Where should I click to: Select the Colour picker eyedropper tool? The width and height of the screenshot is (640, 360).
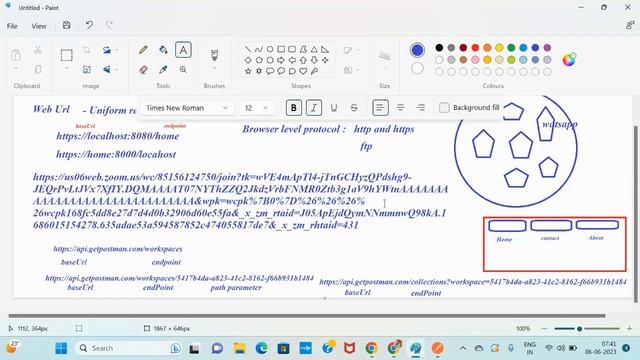[x=163, y=70]
